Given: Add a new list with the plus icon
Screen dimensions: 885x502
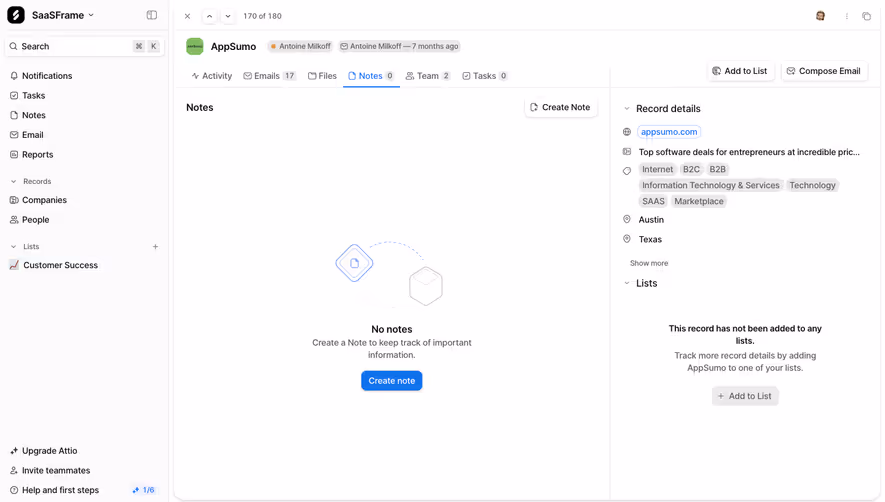Looking at the screenshot, I should (x=155, y=247).
